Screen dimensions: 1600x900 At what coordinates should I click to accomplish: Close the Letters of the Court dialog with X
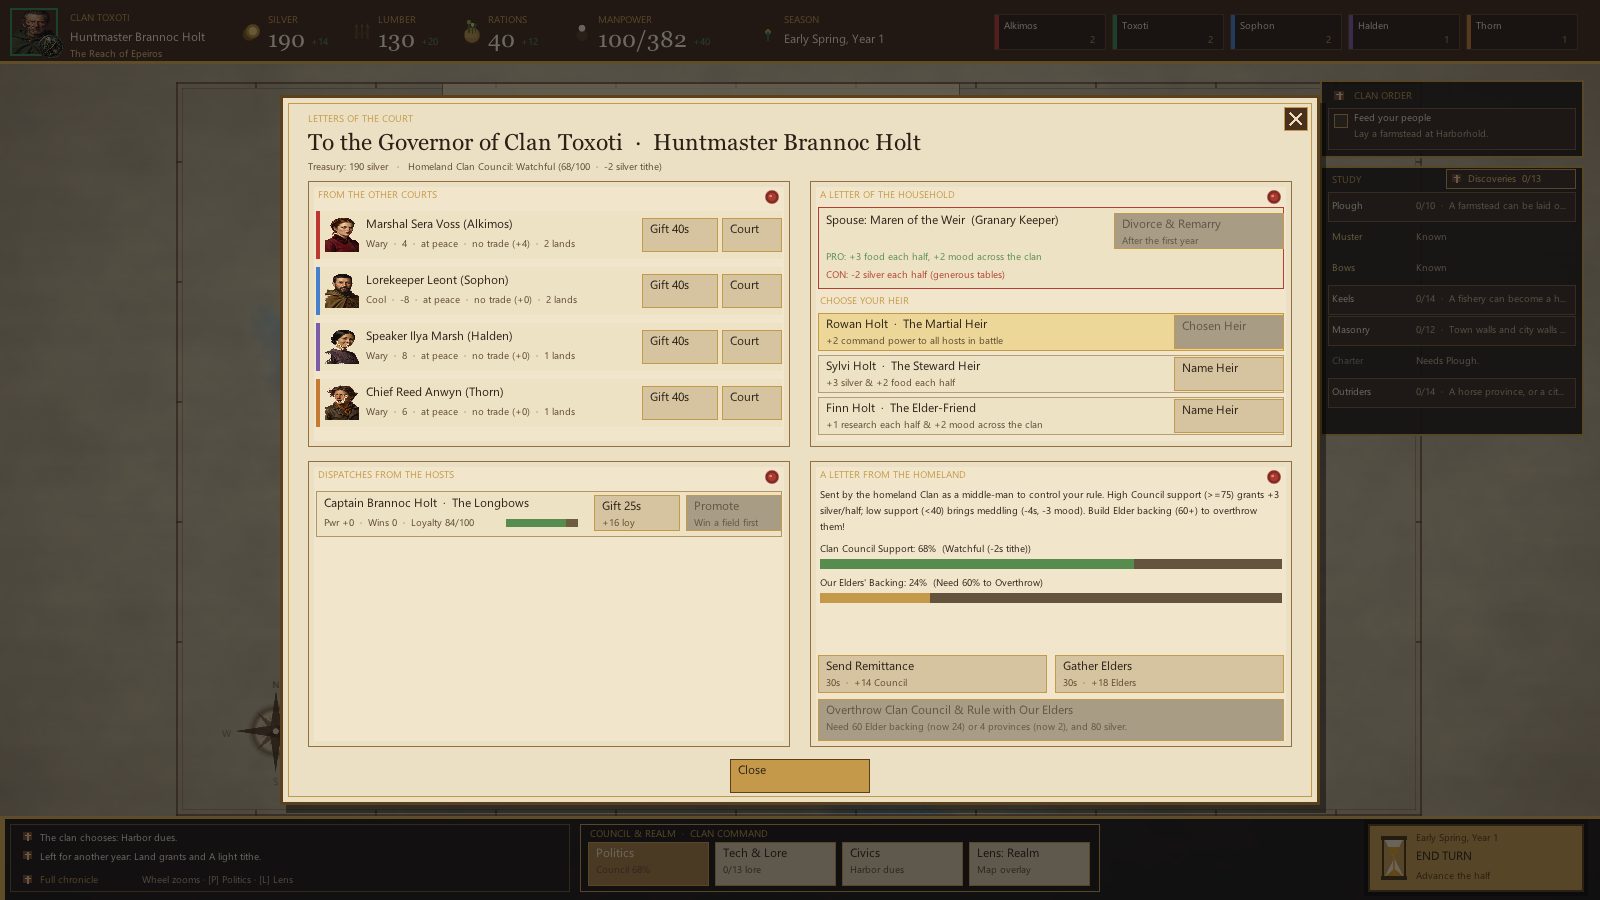click(x=1295, y=119)
